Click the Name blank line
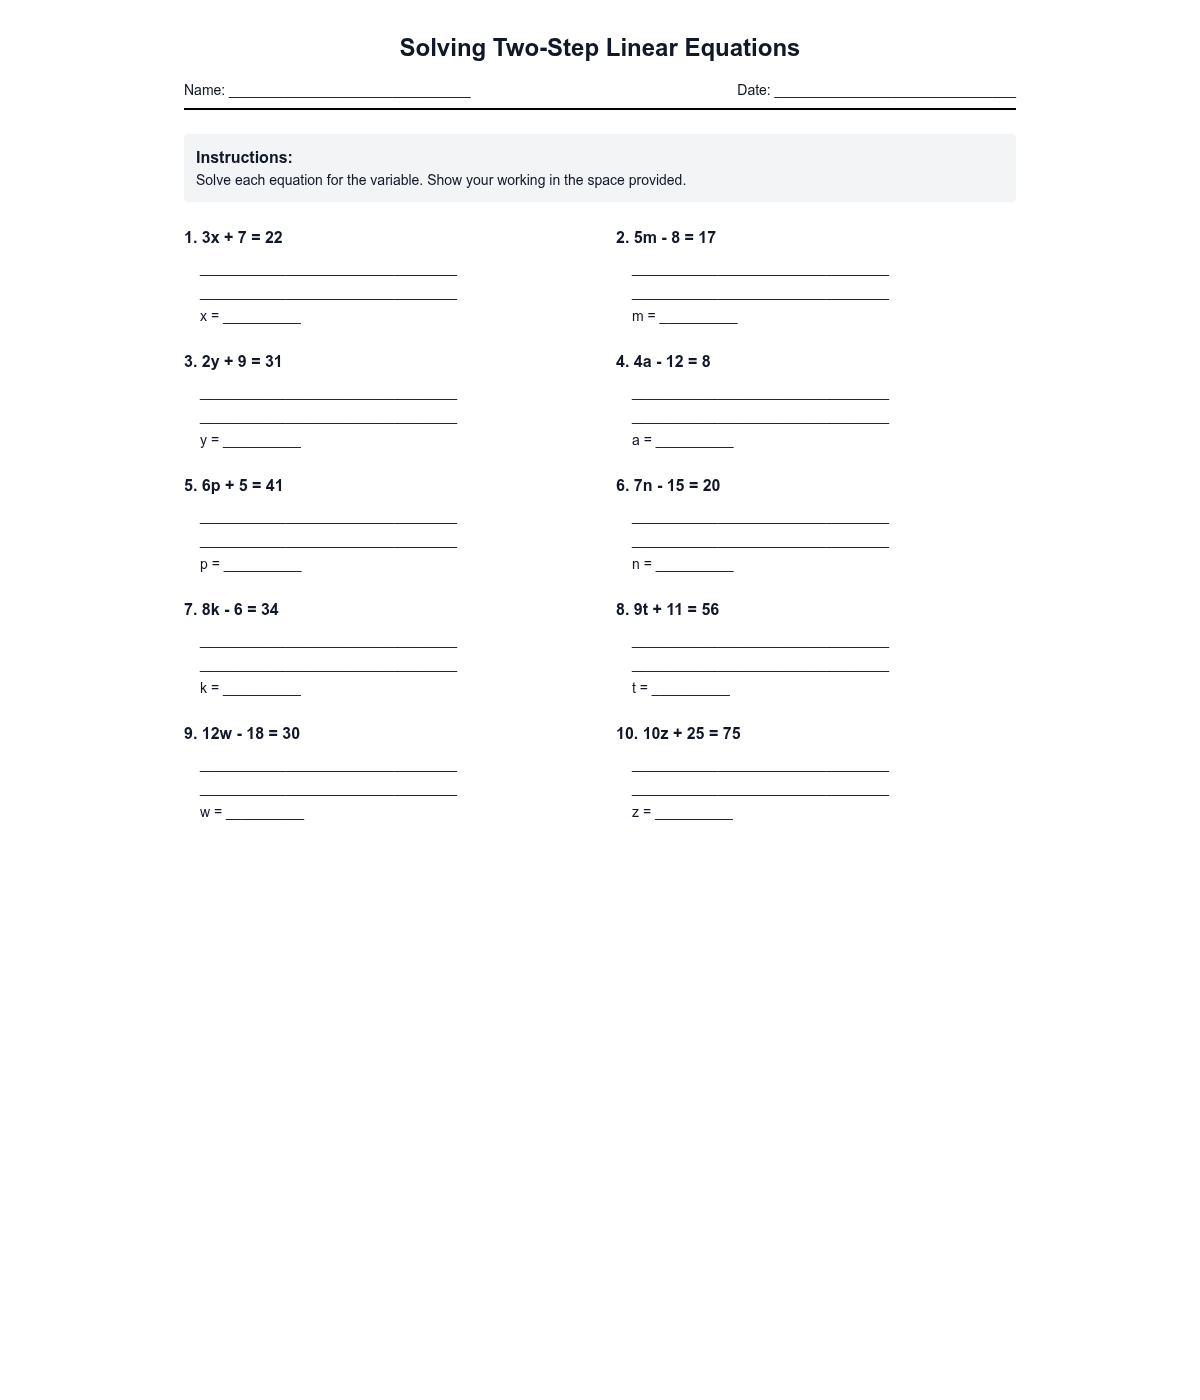1200x1400 pixels. [349, 90]
